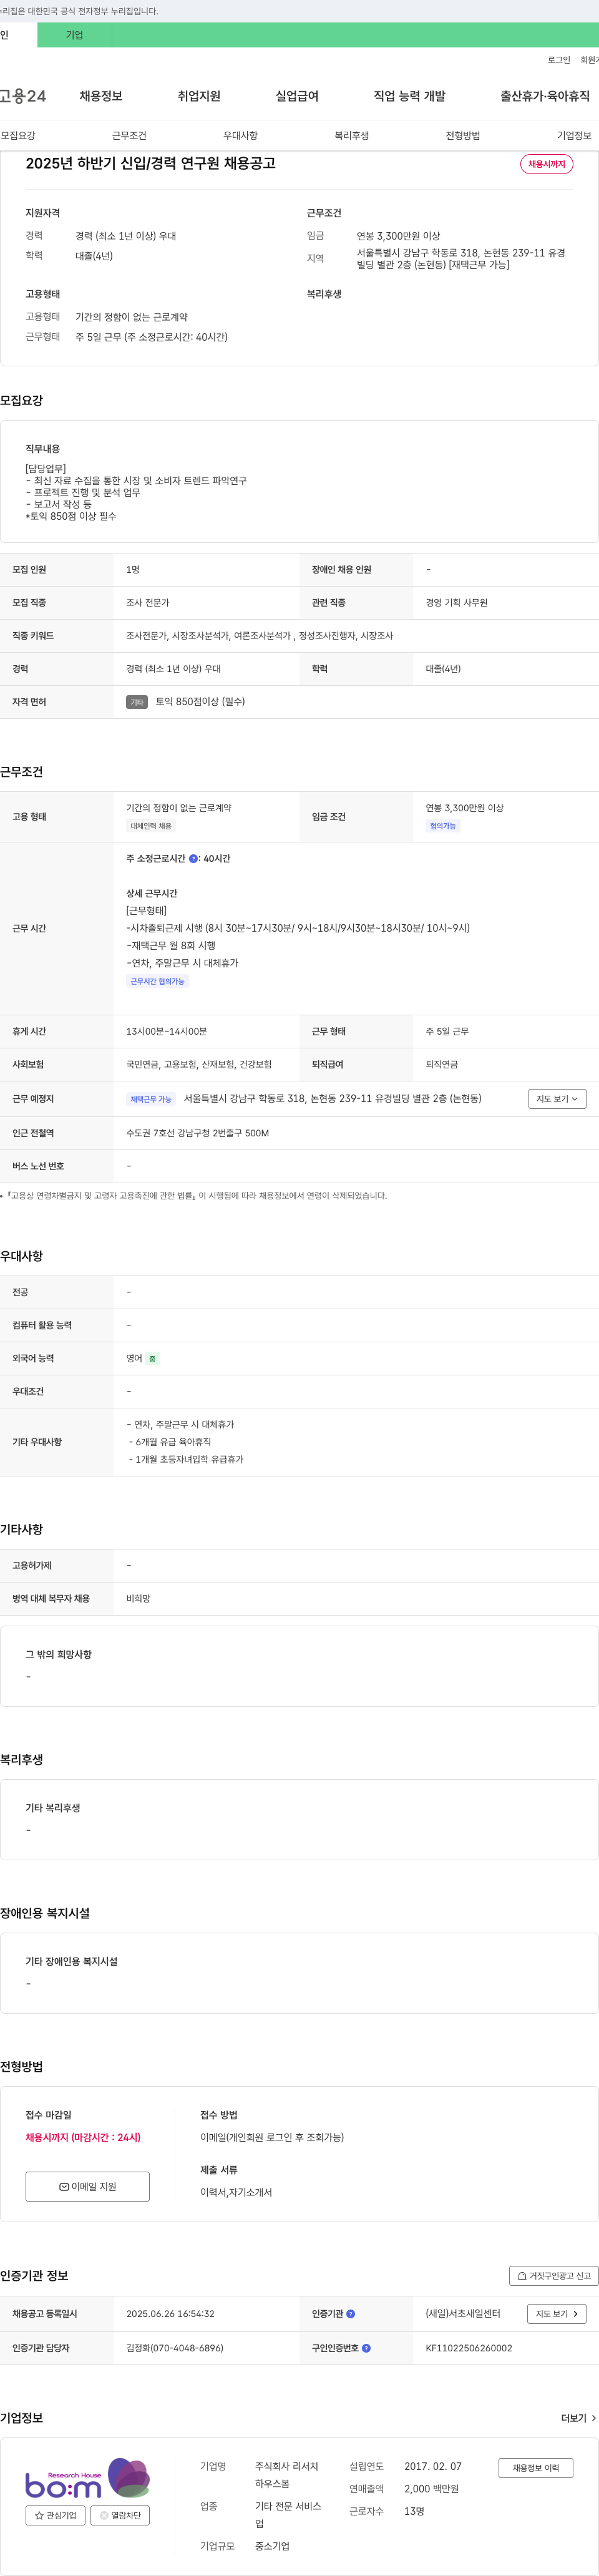Click the 구인인증번호 value KF11022506260002
This screenshot has width=599, height=2576.
(469, 2348)
